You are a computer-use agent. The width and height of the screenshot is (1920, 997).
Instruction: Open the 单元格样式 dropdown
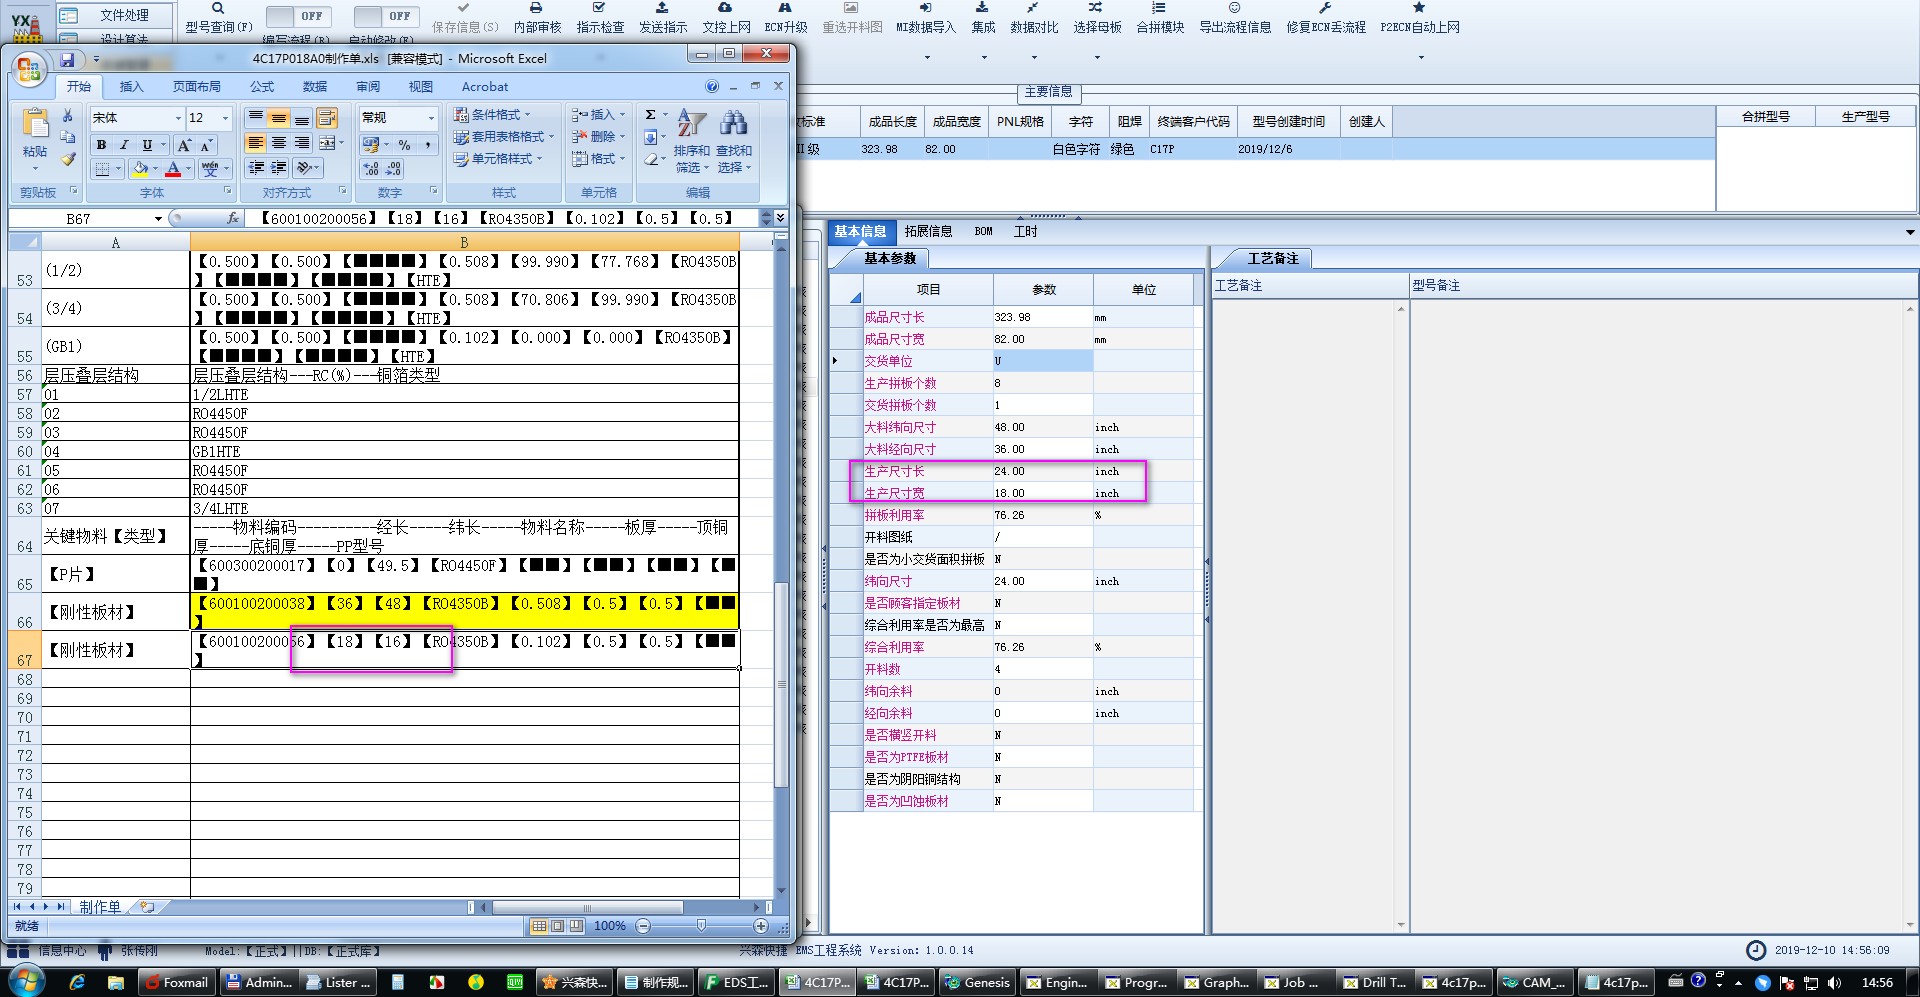point(497,158)
